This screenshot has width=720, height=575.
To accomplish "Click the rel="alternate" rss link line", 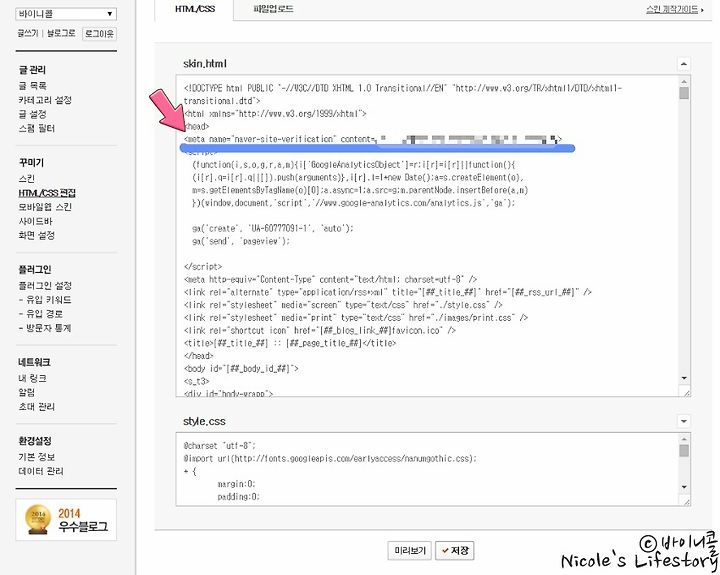I will click(x=388, y=292).
